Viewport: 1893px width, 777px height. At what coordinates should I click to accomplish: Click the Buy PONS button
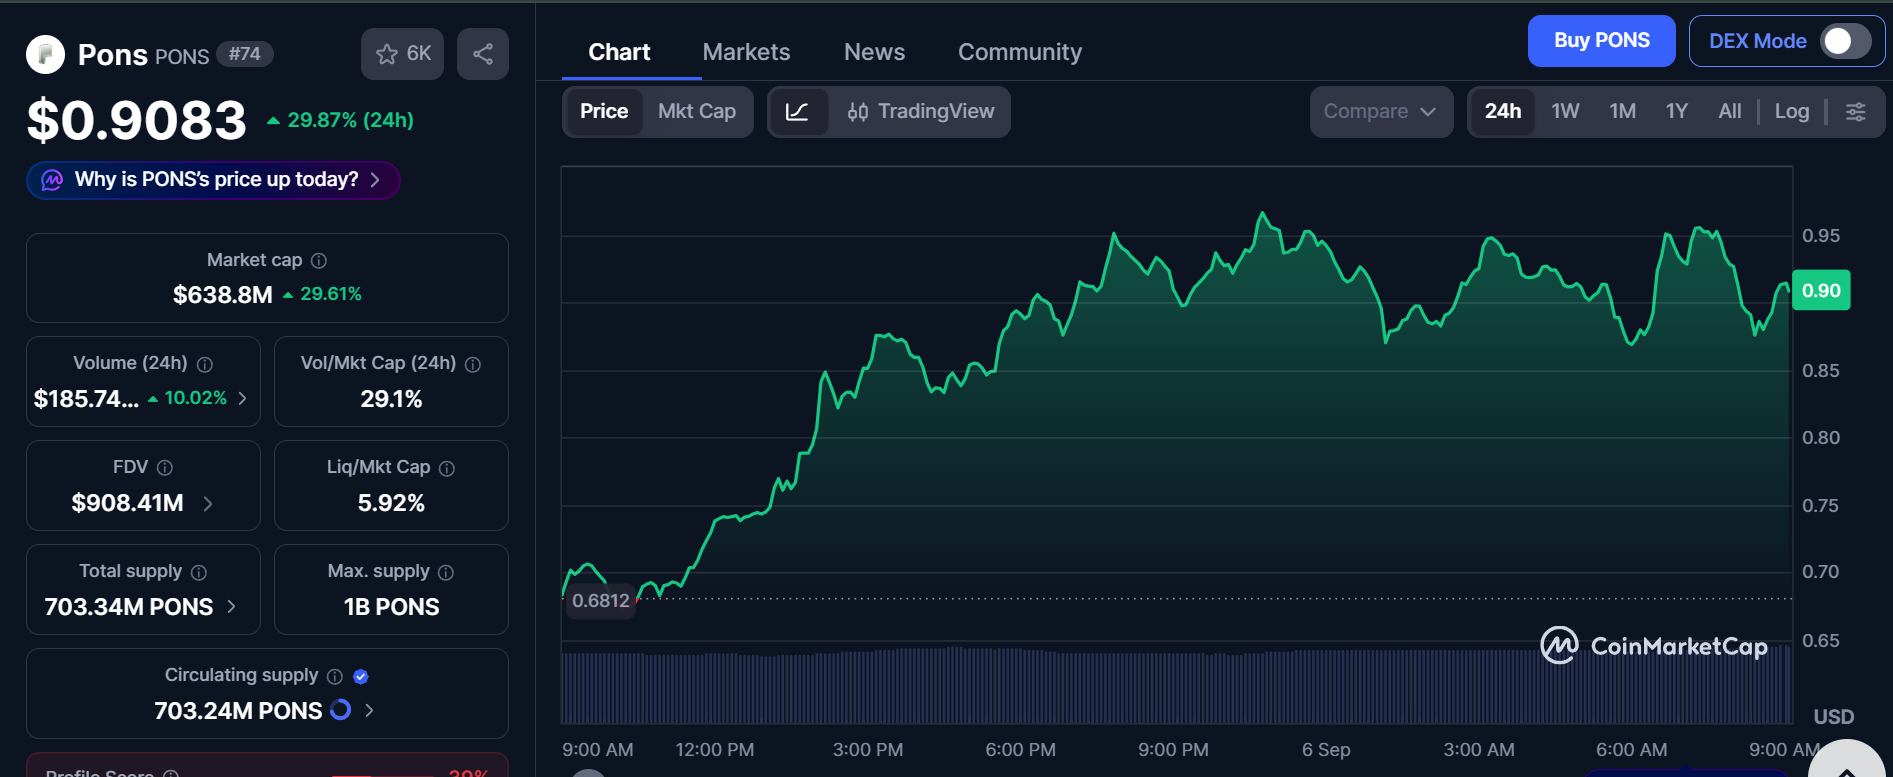(1601, 41)
